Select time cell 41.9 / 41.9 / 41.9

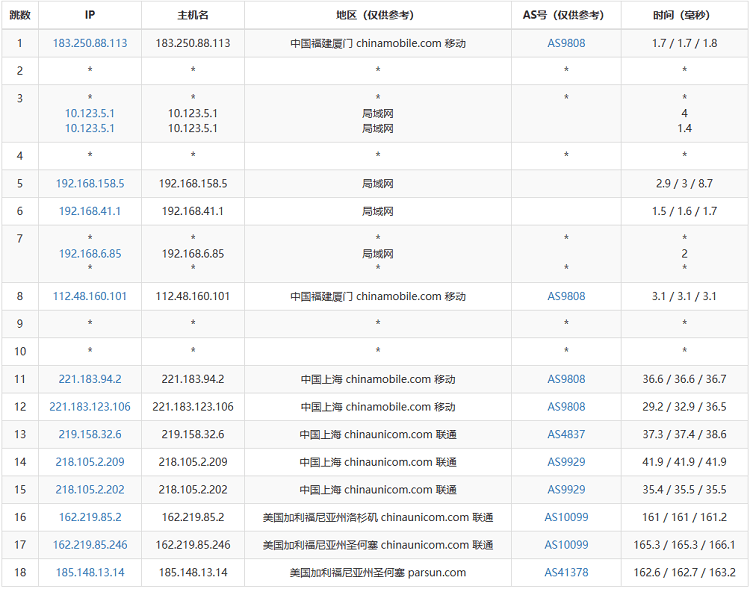pyautogui.click(x=684, y=462)
